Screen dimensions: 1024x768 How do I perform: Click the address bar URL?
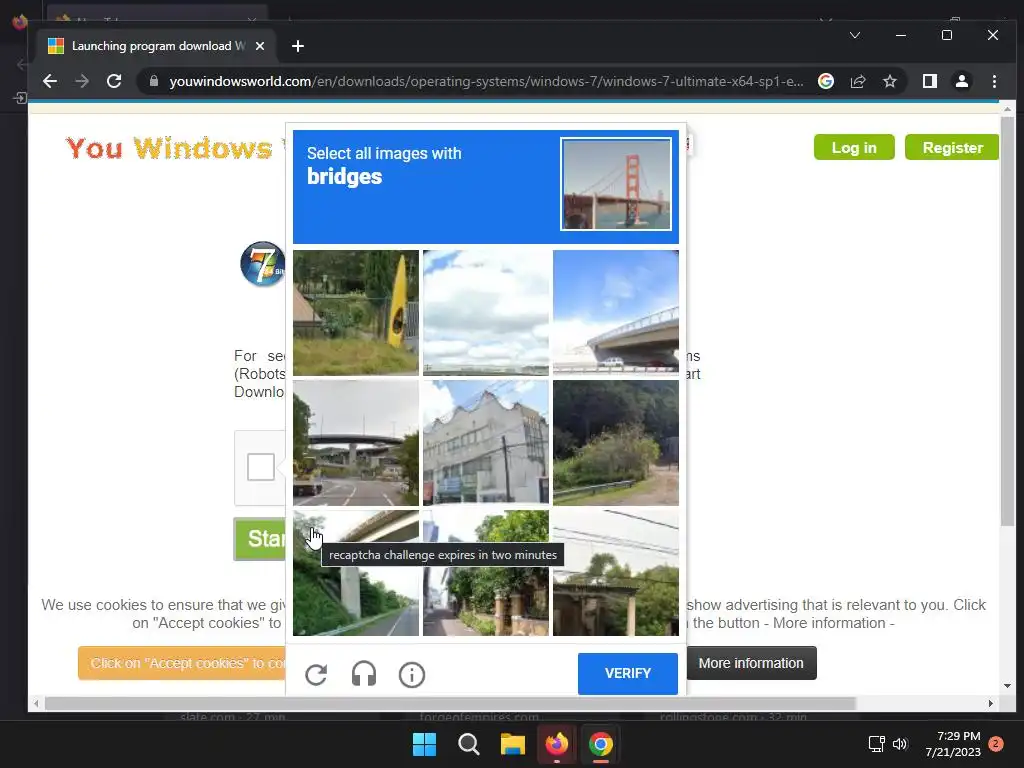(x=486, y=81)
